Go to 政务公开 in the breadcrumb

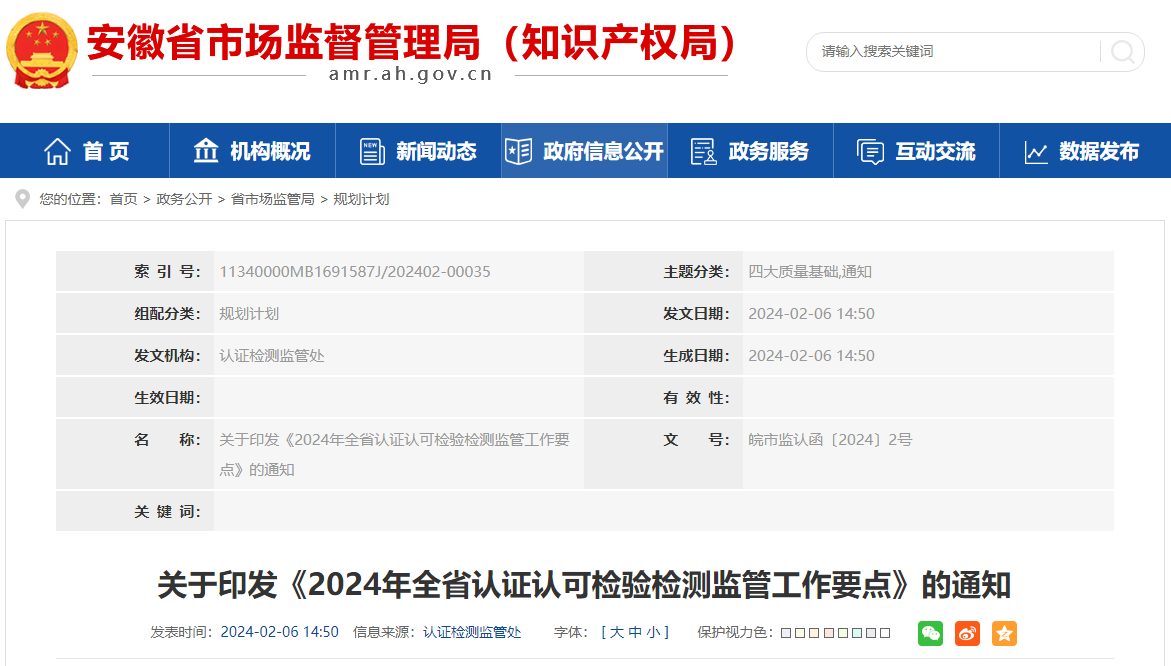(184, 200)
